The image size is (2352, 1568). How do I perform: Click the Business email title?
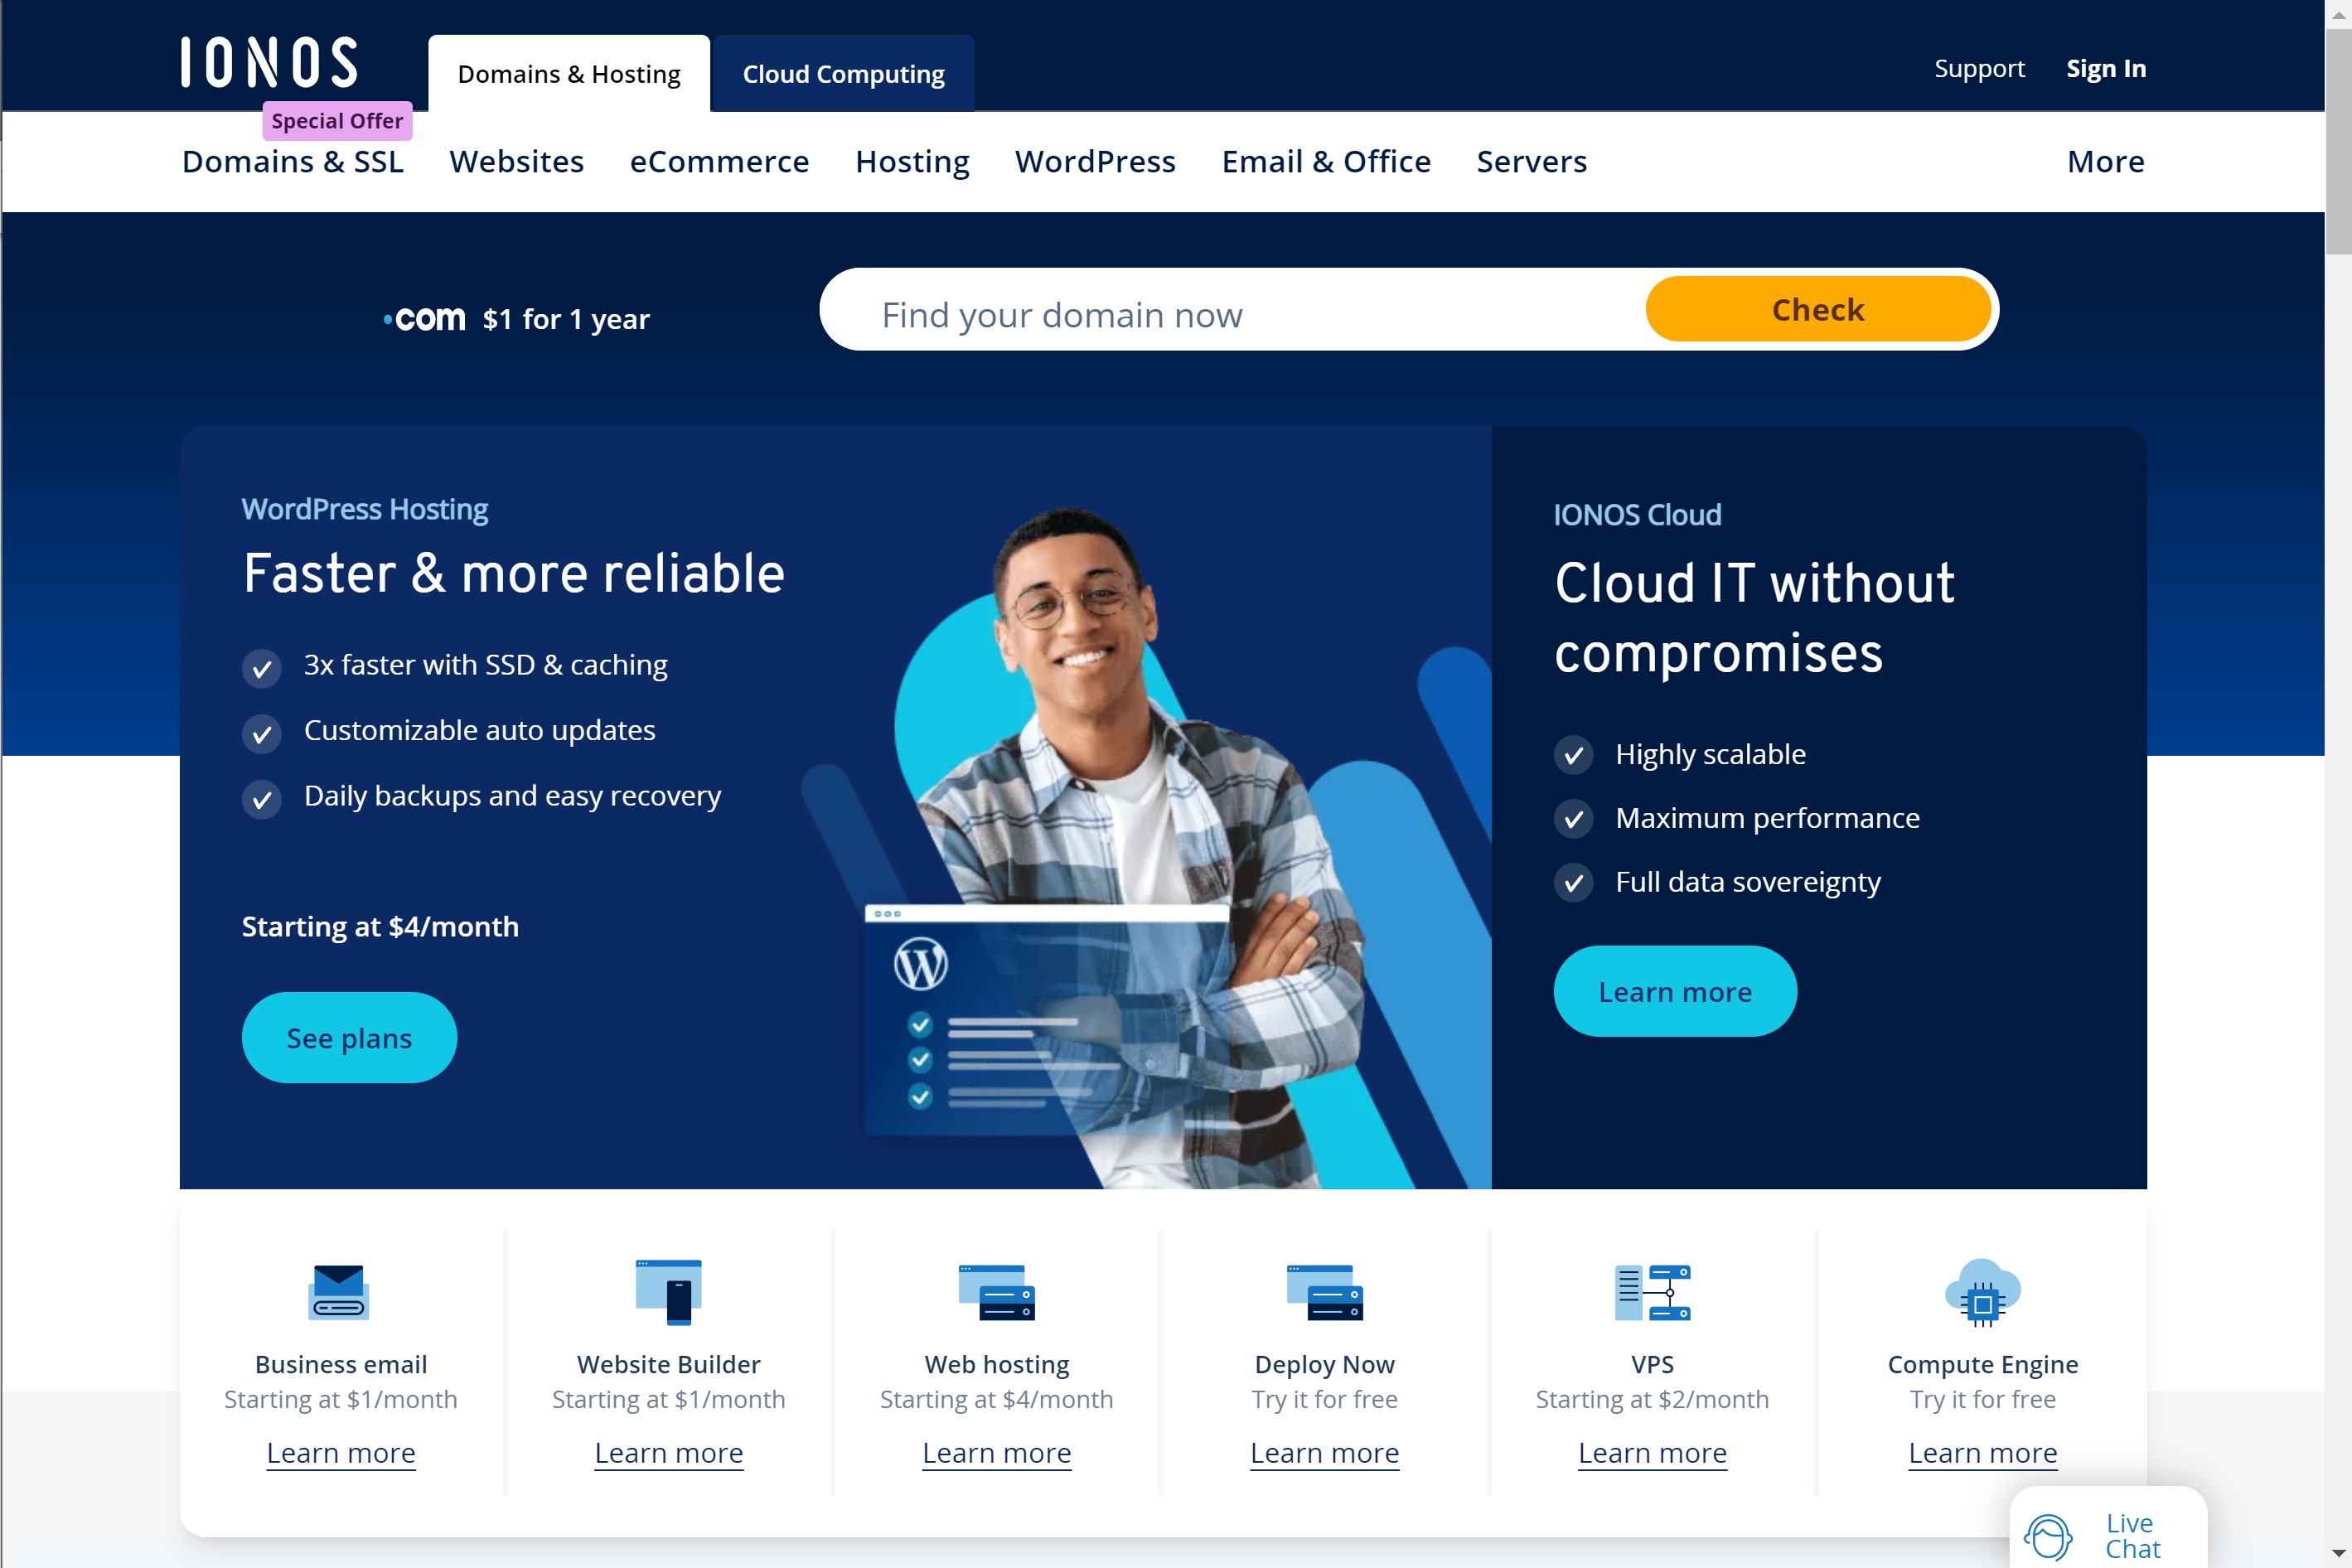(341, 1365)
